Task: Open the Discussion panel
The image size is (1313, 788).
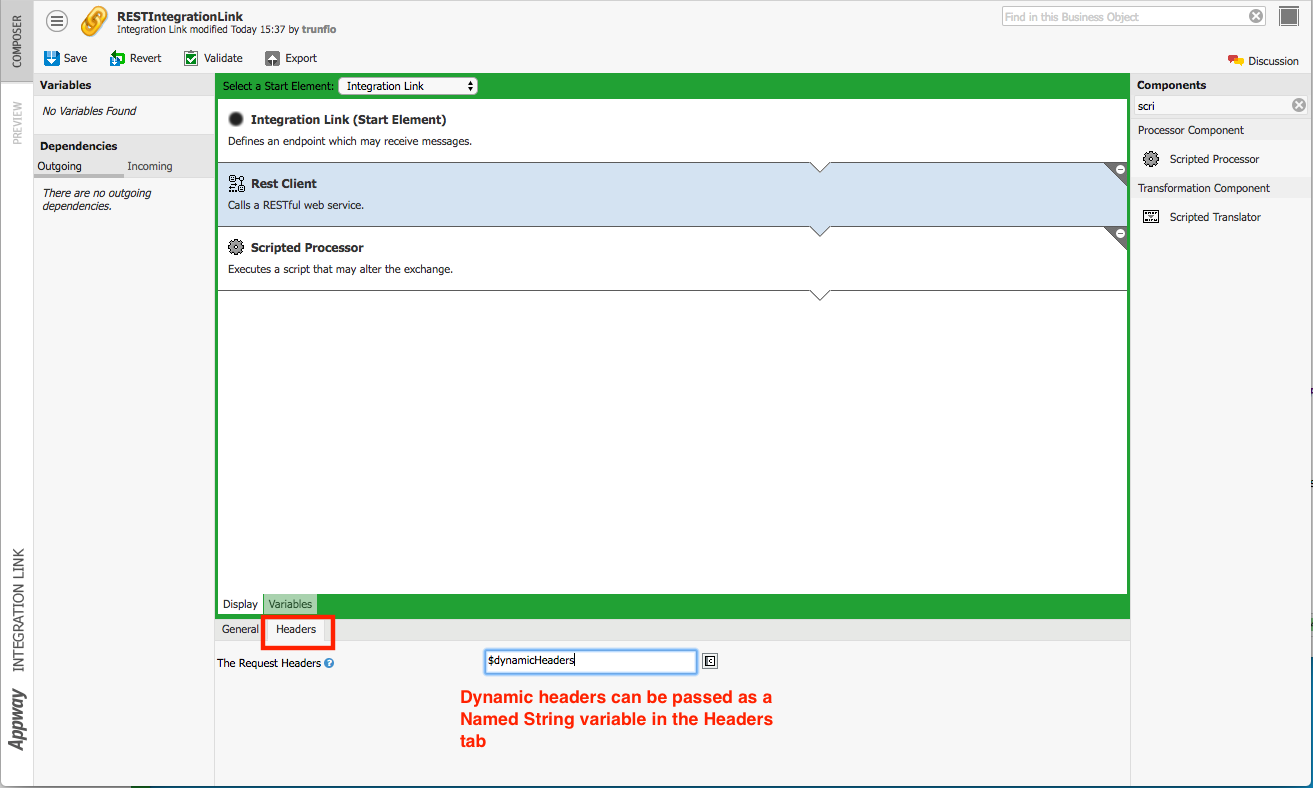Action: point(1263,61)
